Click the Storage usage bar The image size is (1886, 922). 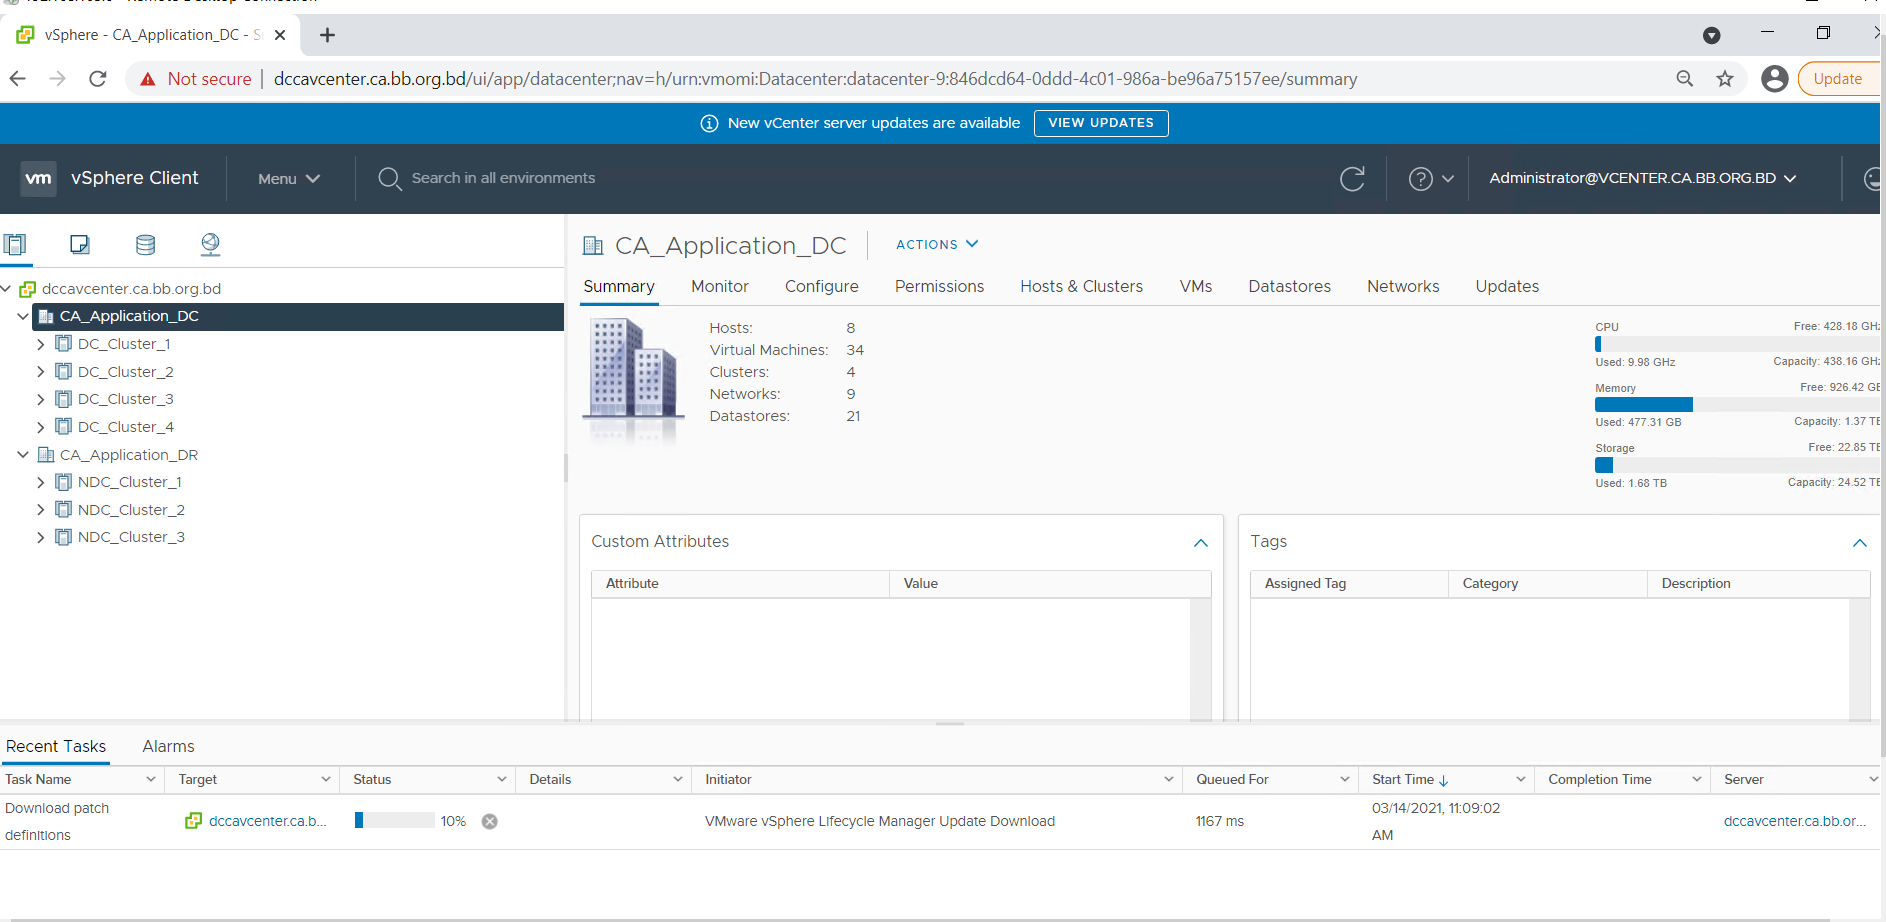click(1737, 465)
